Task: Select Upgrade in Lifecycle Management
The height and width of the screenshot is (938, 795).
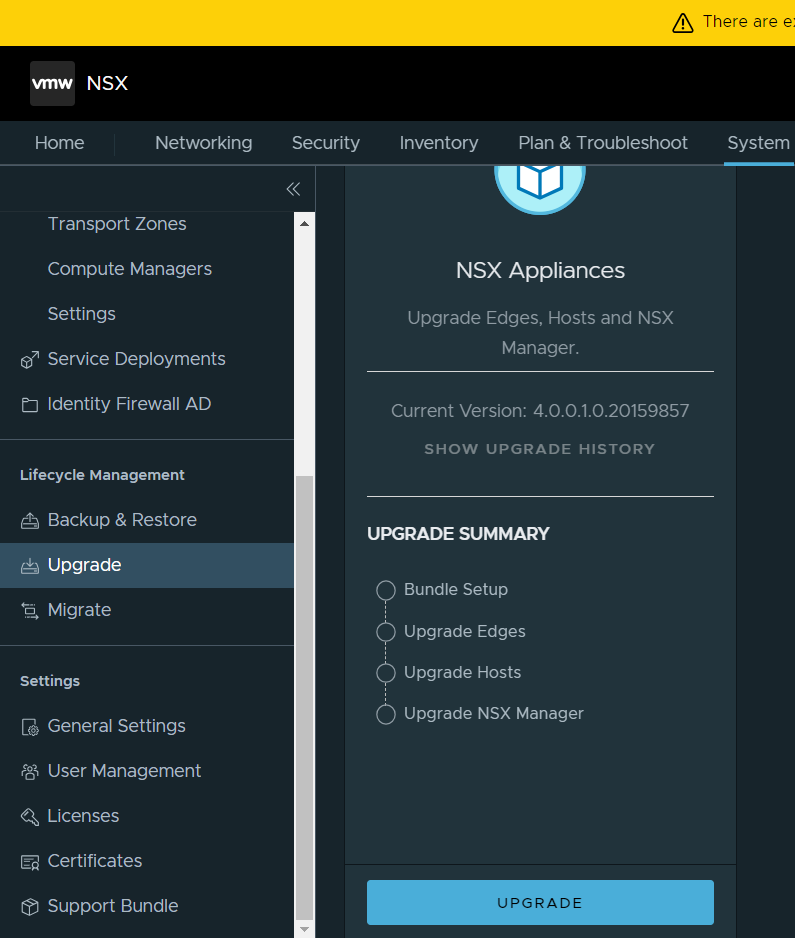Action: (x=147, y=565)
